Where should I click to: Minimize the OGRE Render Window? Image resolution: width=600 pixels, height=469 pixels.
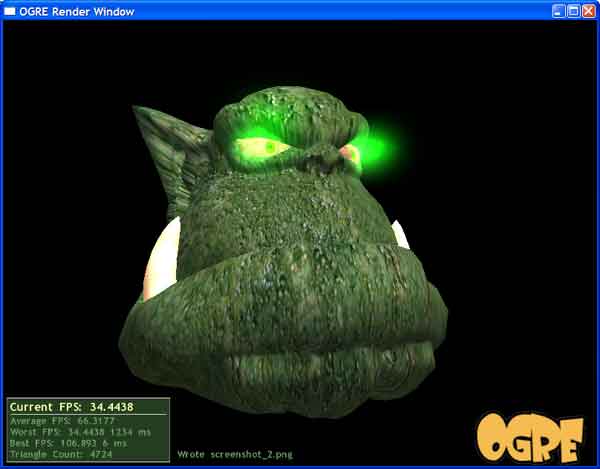558,11
